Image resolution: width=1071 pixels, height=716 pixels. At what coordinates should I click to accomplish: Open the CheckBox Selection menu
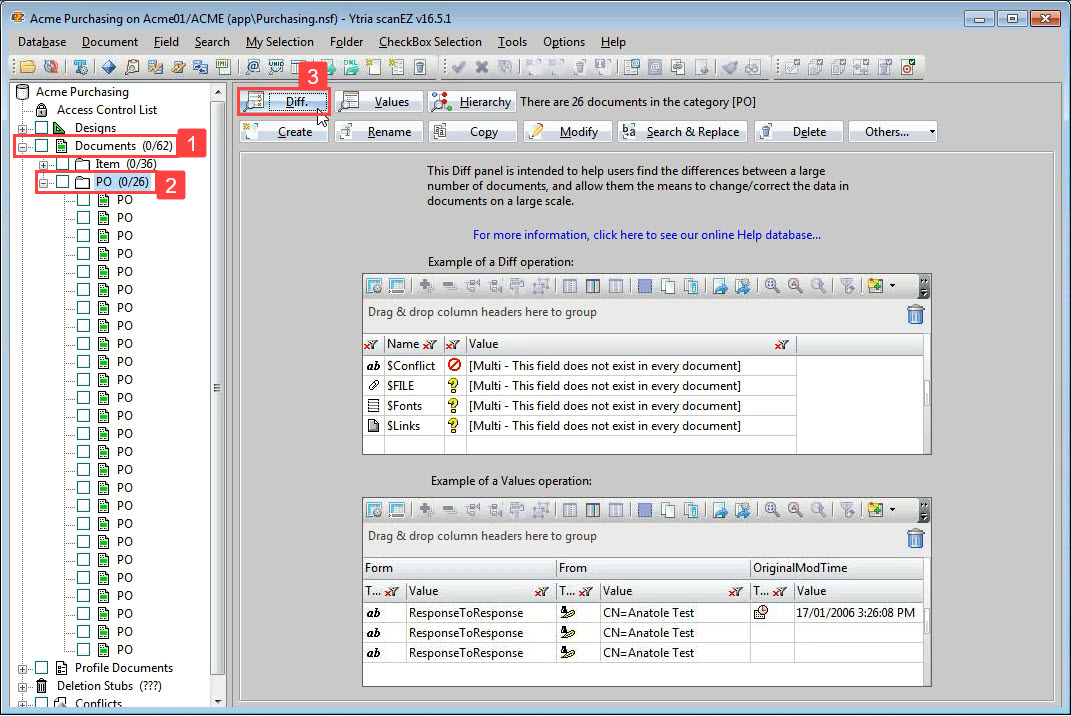pyautogui.click(x=430, y=42)
